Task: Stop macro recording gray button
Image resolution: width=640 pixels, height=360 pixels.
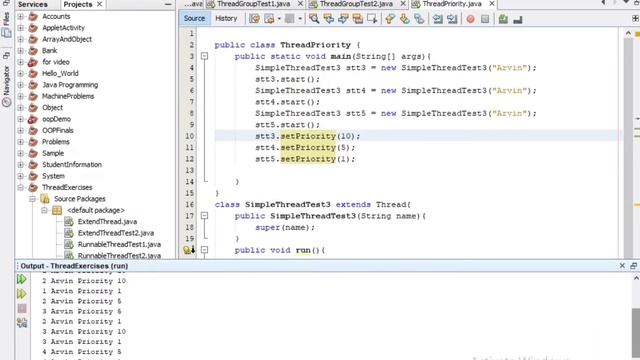Action: click(x=485, y=19)
